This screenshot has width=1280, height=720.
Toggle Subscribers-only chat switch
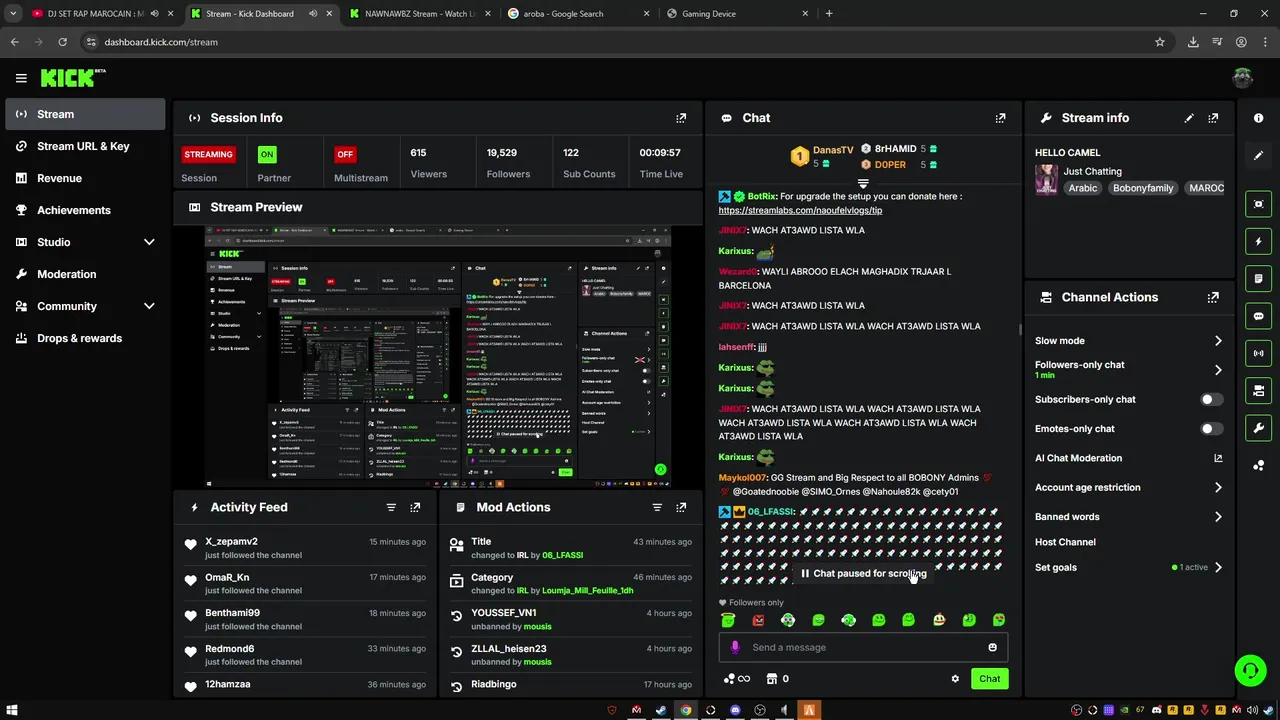click(1211, 399)
